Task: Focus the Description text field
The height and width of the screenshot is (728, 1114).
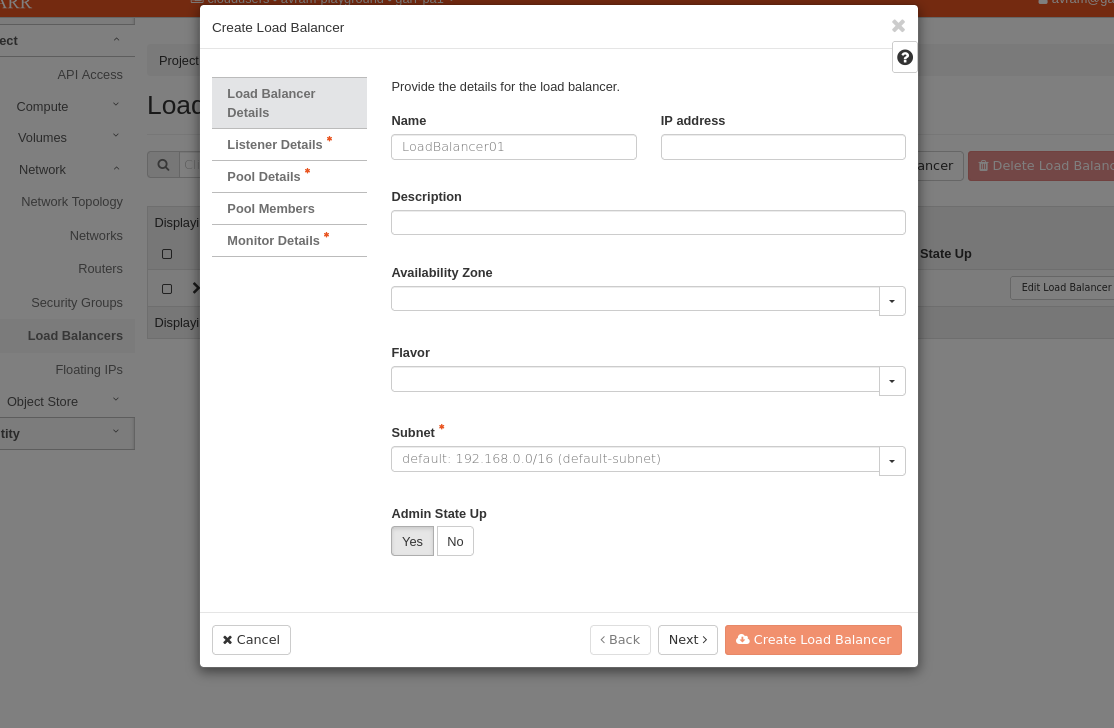Action: point(648,223)
